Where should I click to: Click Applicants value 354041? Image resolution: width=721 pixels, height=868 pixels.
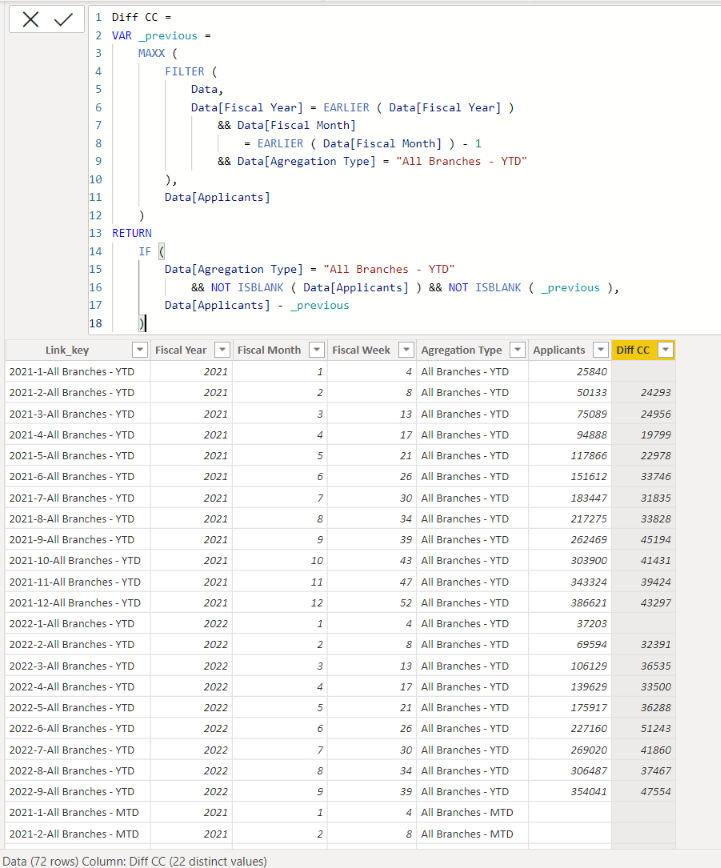click(589, 792)
